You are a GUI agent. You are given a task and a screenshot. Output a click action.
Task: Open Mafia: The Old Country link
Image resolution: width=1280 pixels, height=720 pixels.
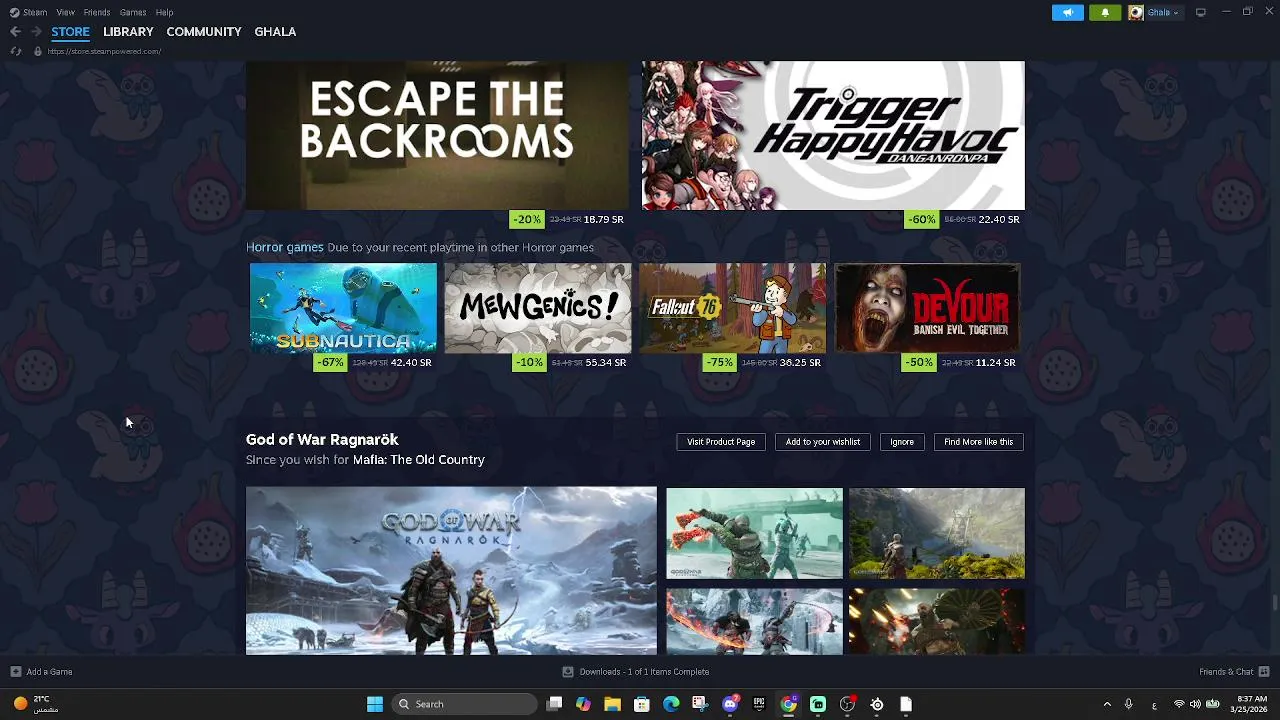click(418, 460)
